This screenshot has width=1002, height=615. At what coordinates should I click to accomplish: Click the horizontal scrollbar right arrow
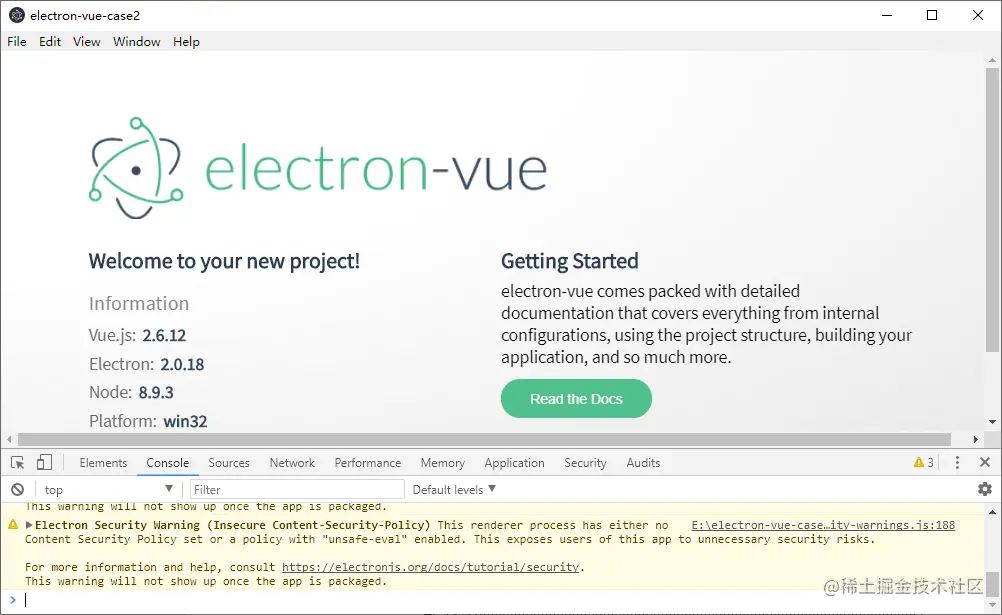[x=975, y=439]
